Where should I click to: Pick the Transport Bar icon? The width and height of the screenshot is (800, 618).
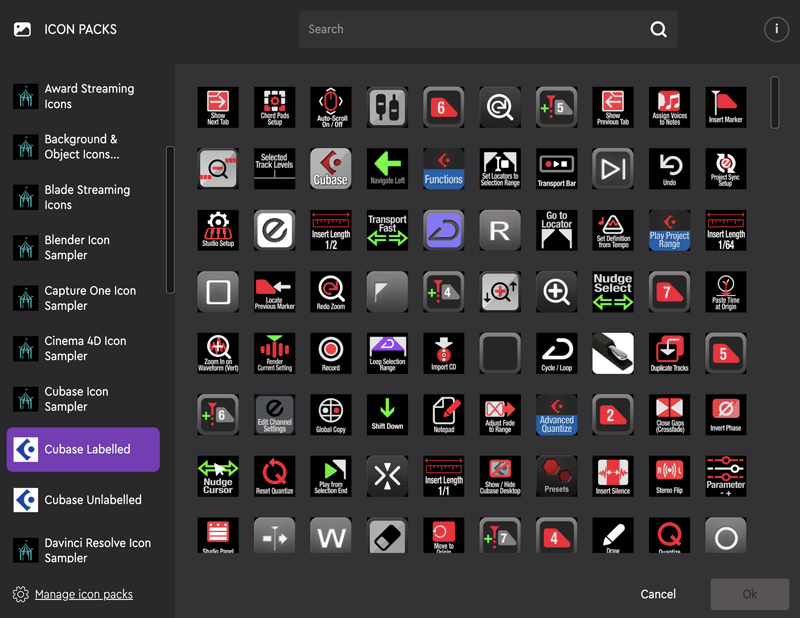pos(557,168)
